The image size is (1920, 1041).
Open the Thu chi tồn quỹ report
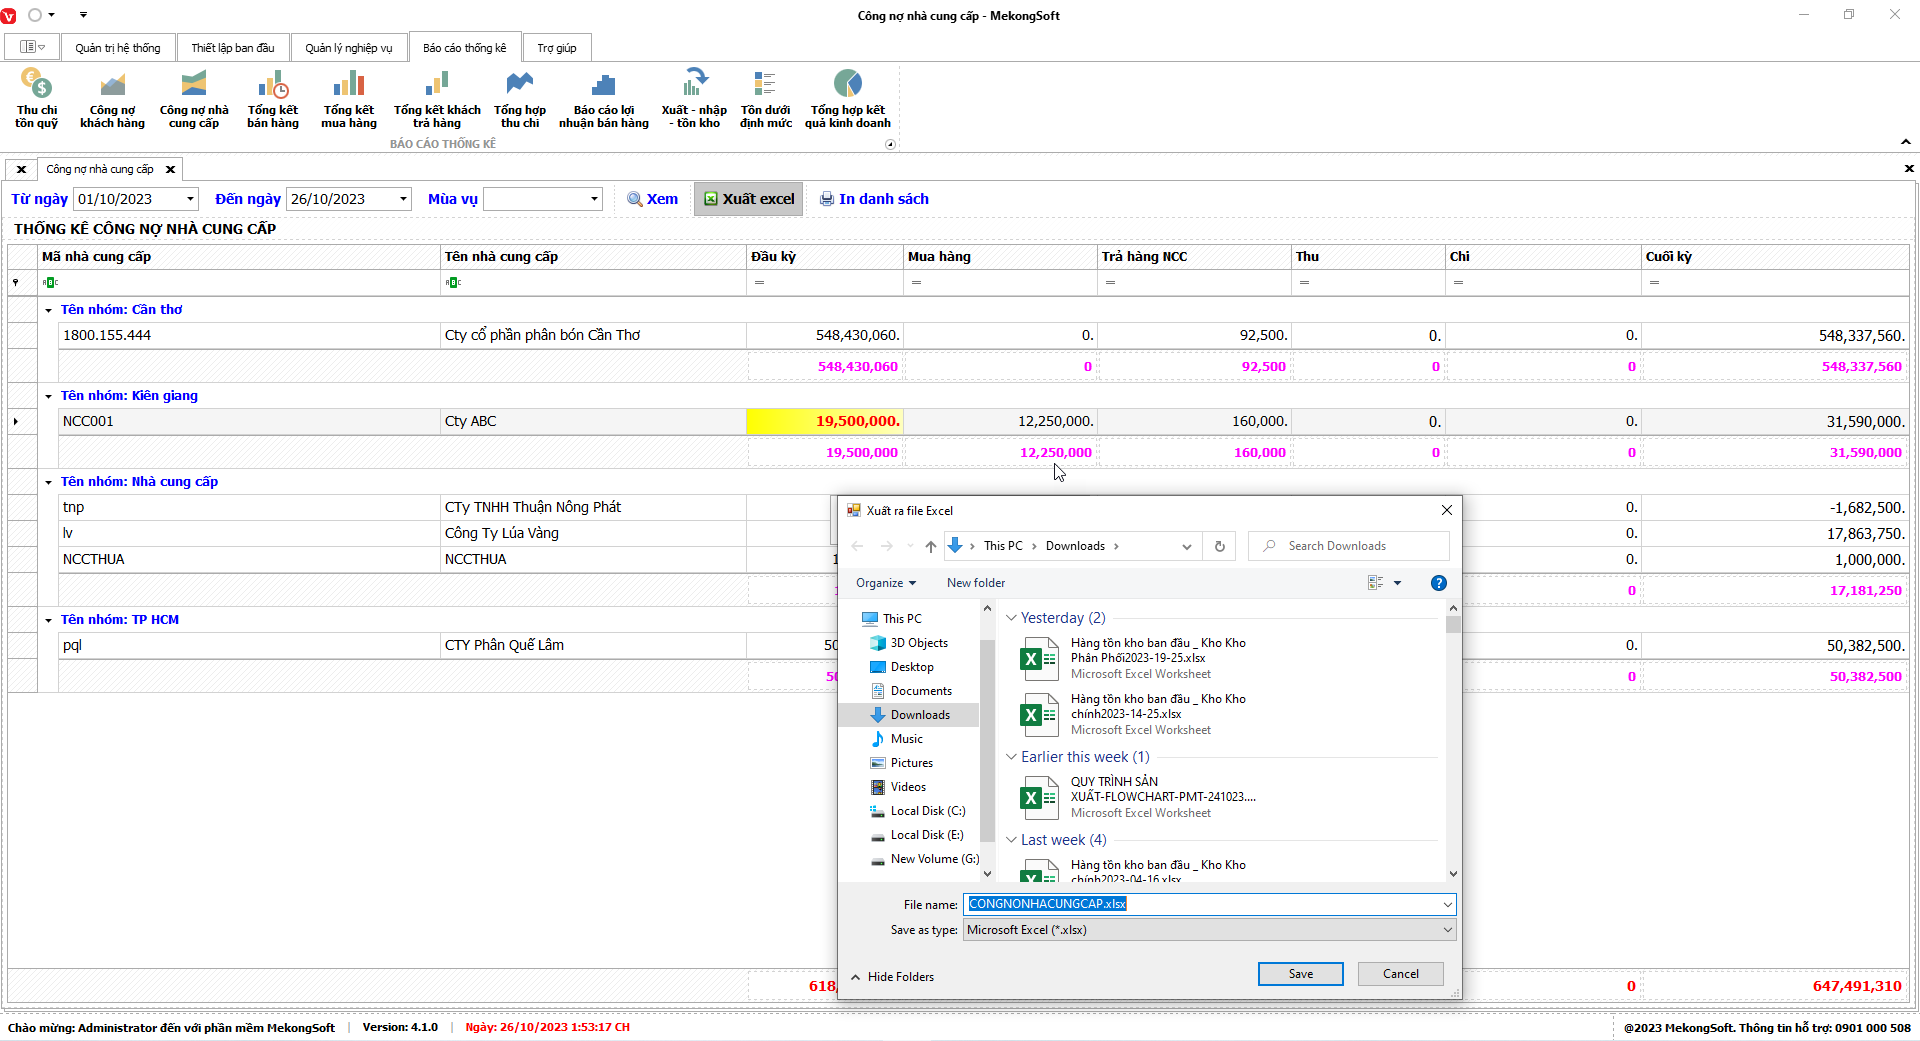[x=36, y=98]
